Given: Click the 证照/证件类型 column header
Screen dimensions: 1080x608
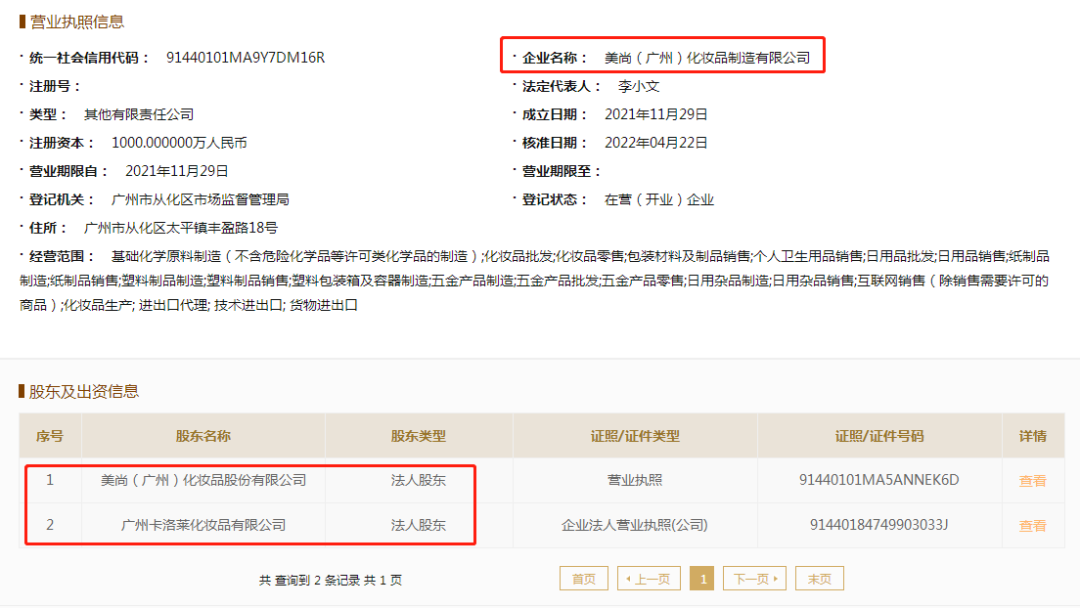Looking at the screenshot, I should tap(634, 436).
